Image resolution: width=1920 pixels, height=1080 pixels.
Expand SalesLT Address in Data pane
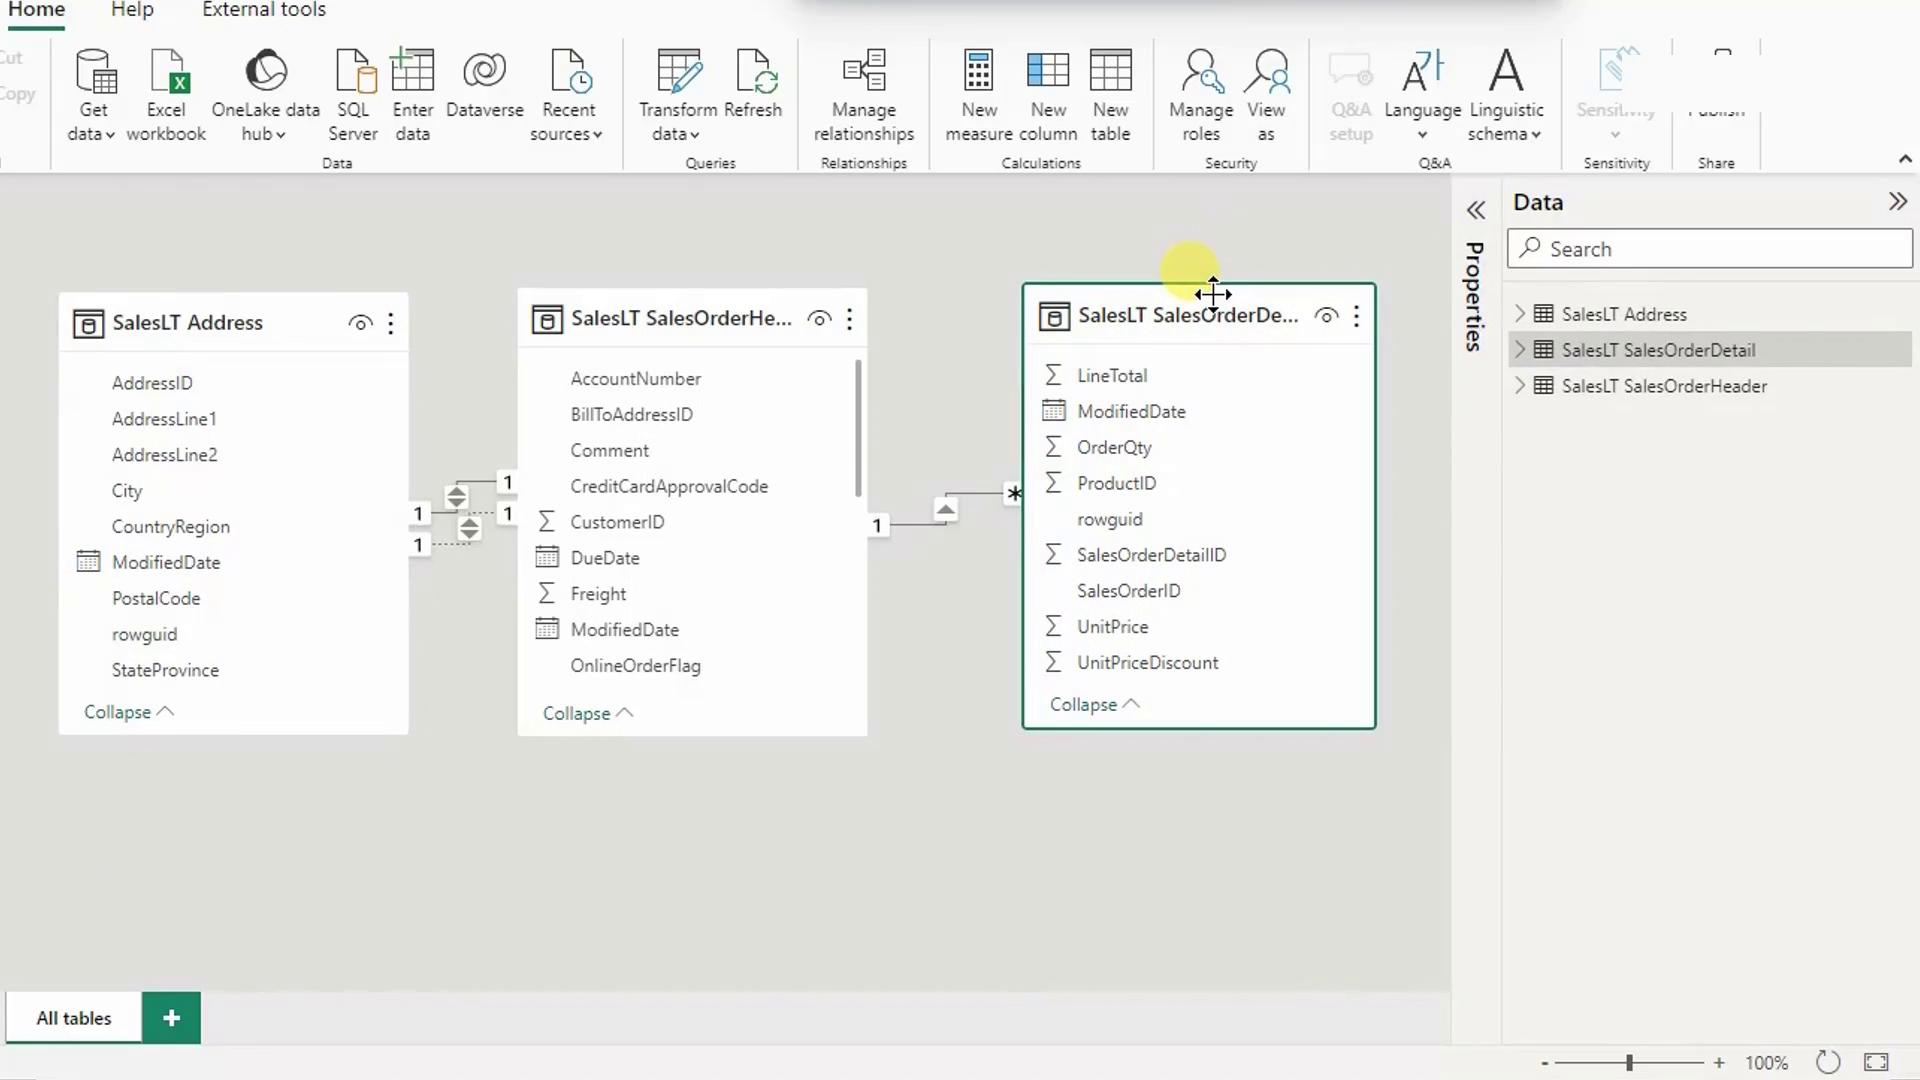click(1520, 314)
